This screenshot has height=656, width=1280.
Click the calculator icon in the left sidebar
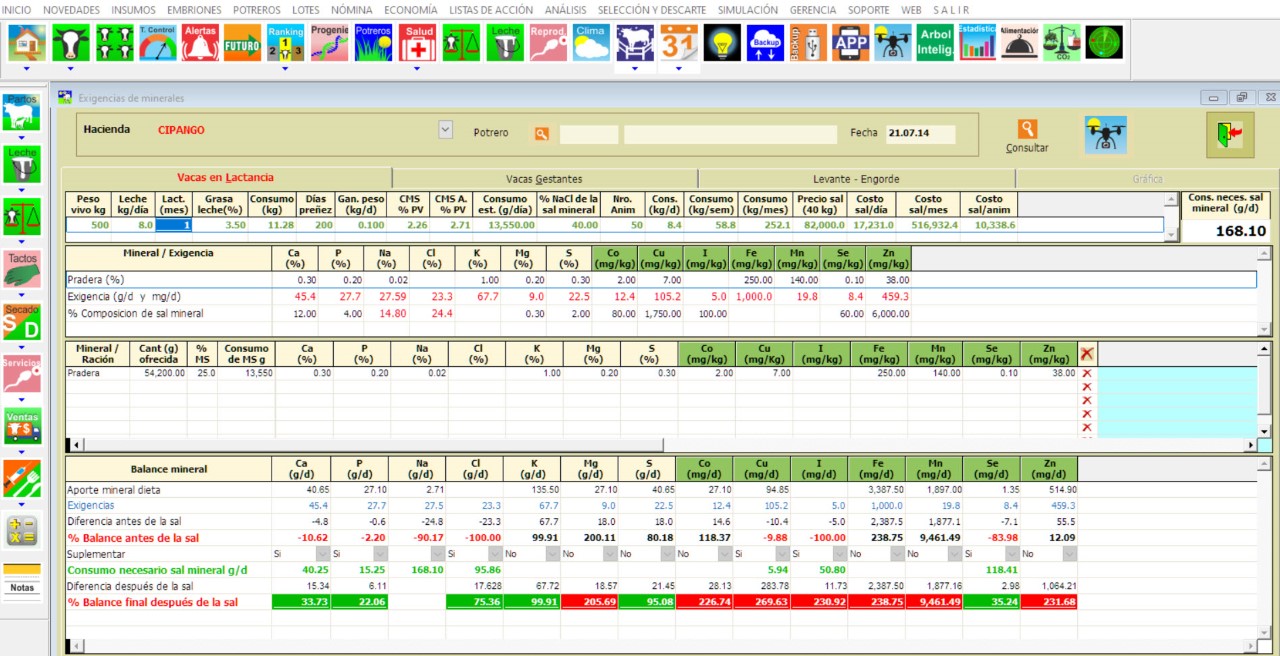(21, 530)
